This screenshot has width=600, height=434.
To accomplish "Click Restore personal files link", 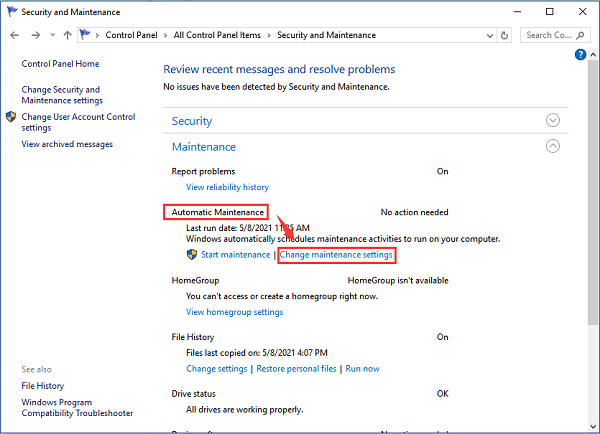I will (x=296, y=369).
